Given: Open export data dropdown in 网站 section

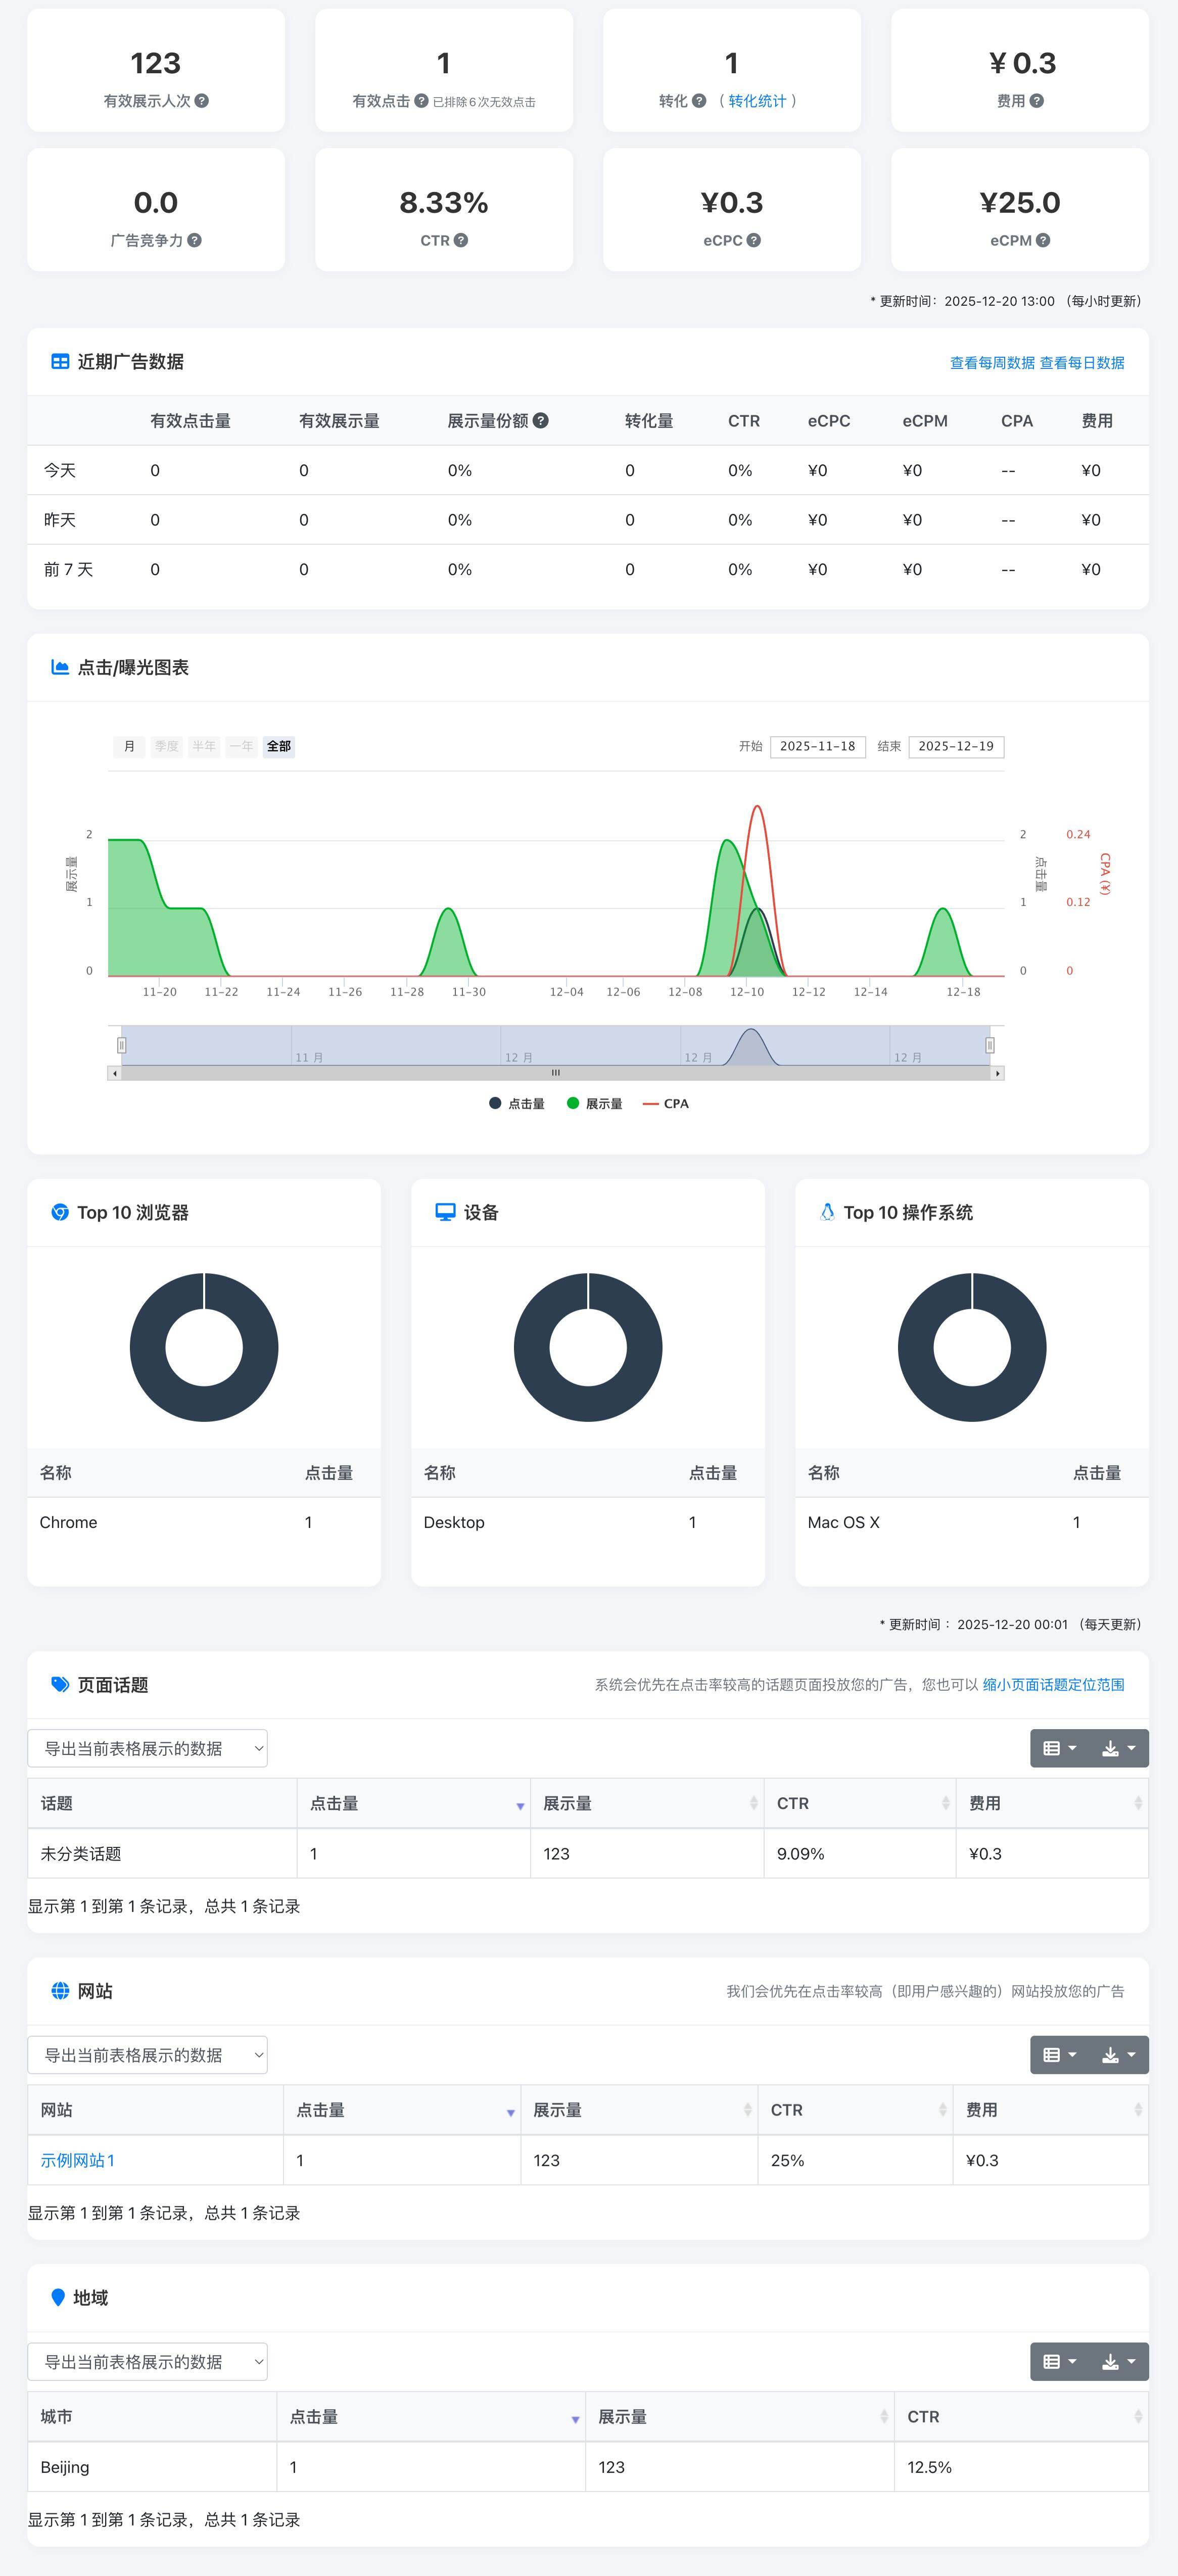Looking at the screenshot, I should pyautogui.click(x=147, y=2055).
